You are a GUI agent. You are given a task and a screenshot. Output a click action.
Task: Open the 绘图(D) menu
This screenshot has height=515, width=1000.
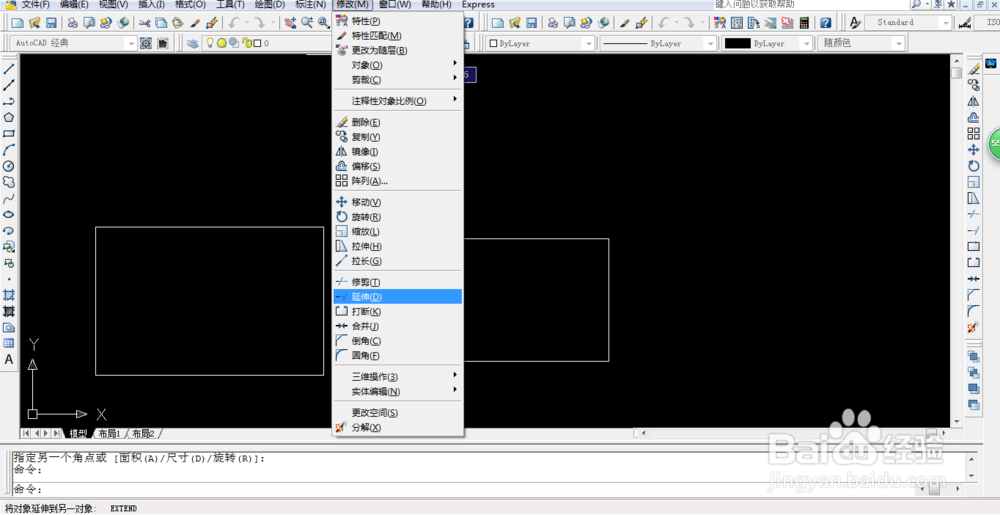[270, 4]
